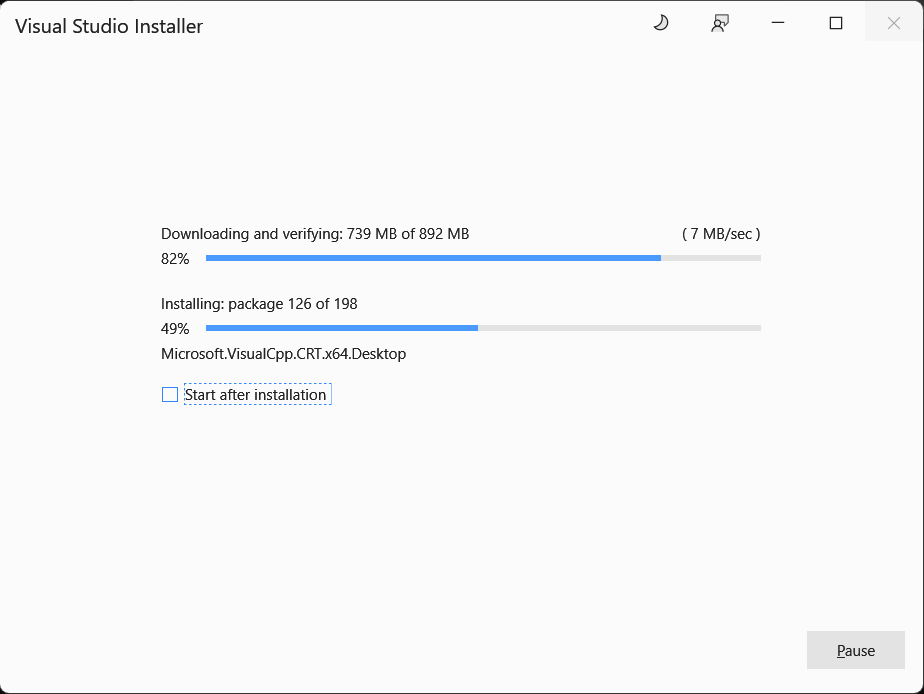Click the Microsoft.VisualCpp.CRT.x64.Desktop package name
The width and height of the screenshot is (924, 694).
pos(283,354)
